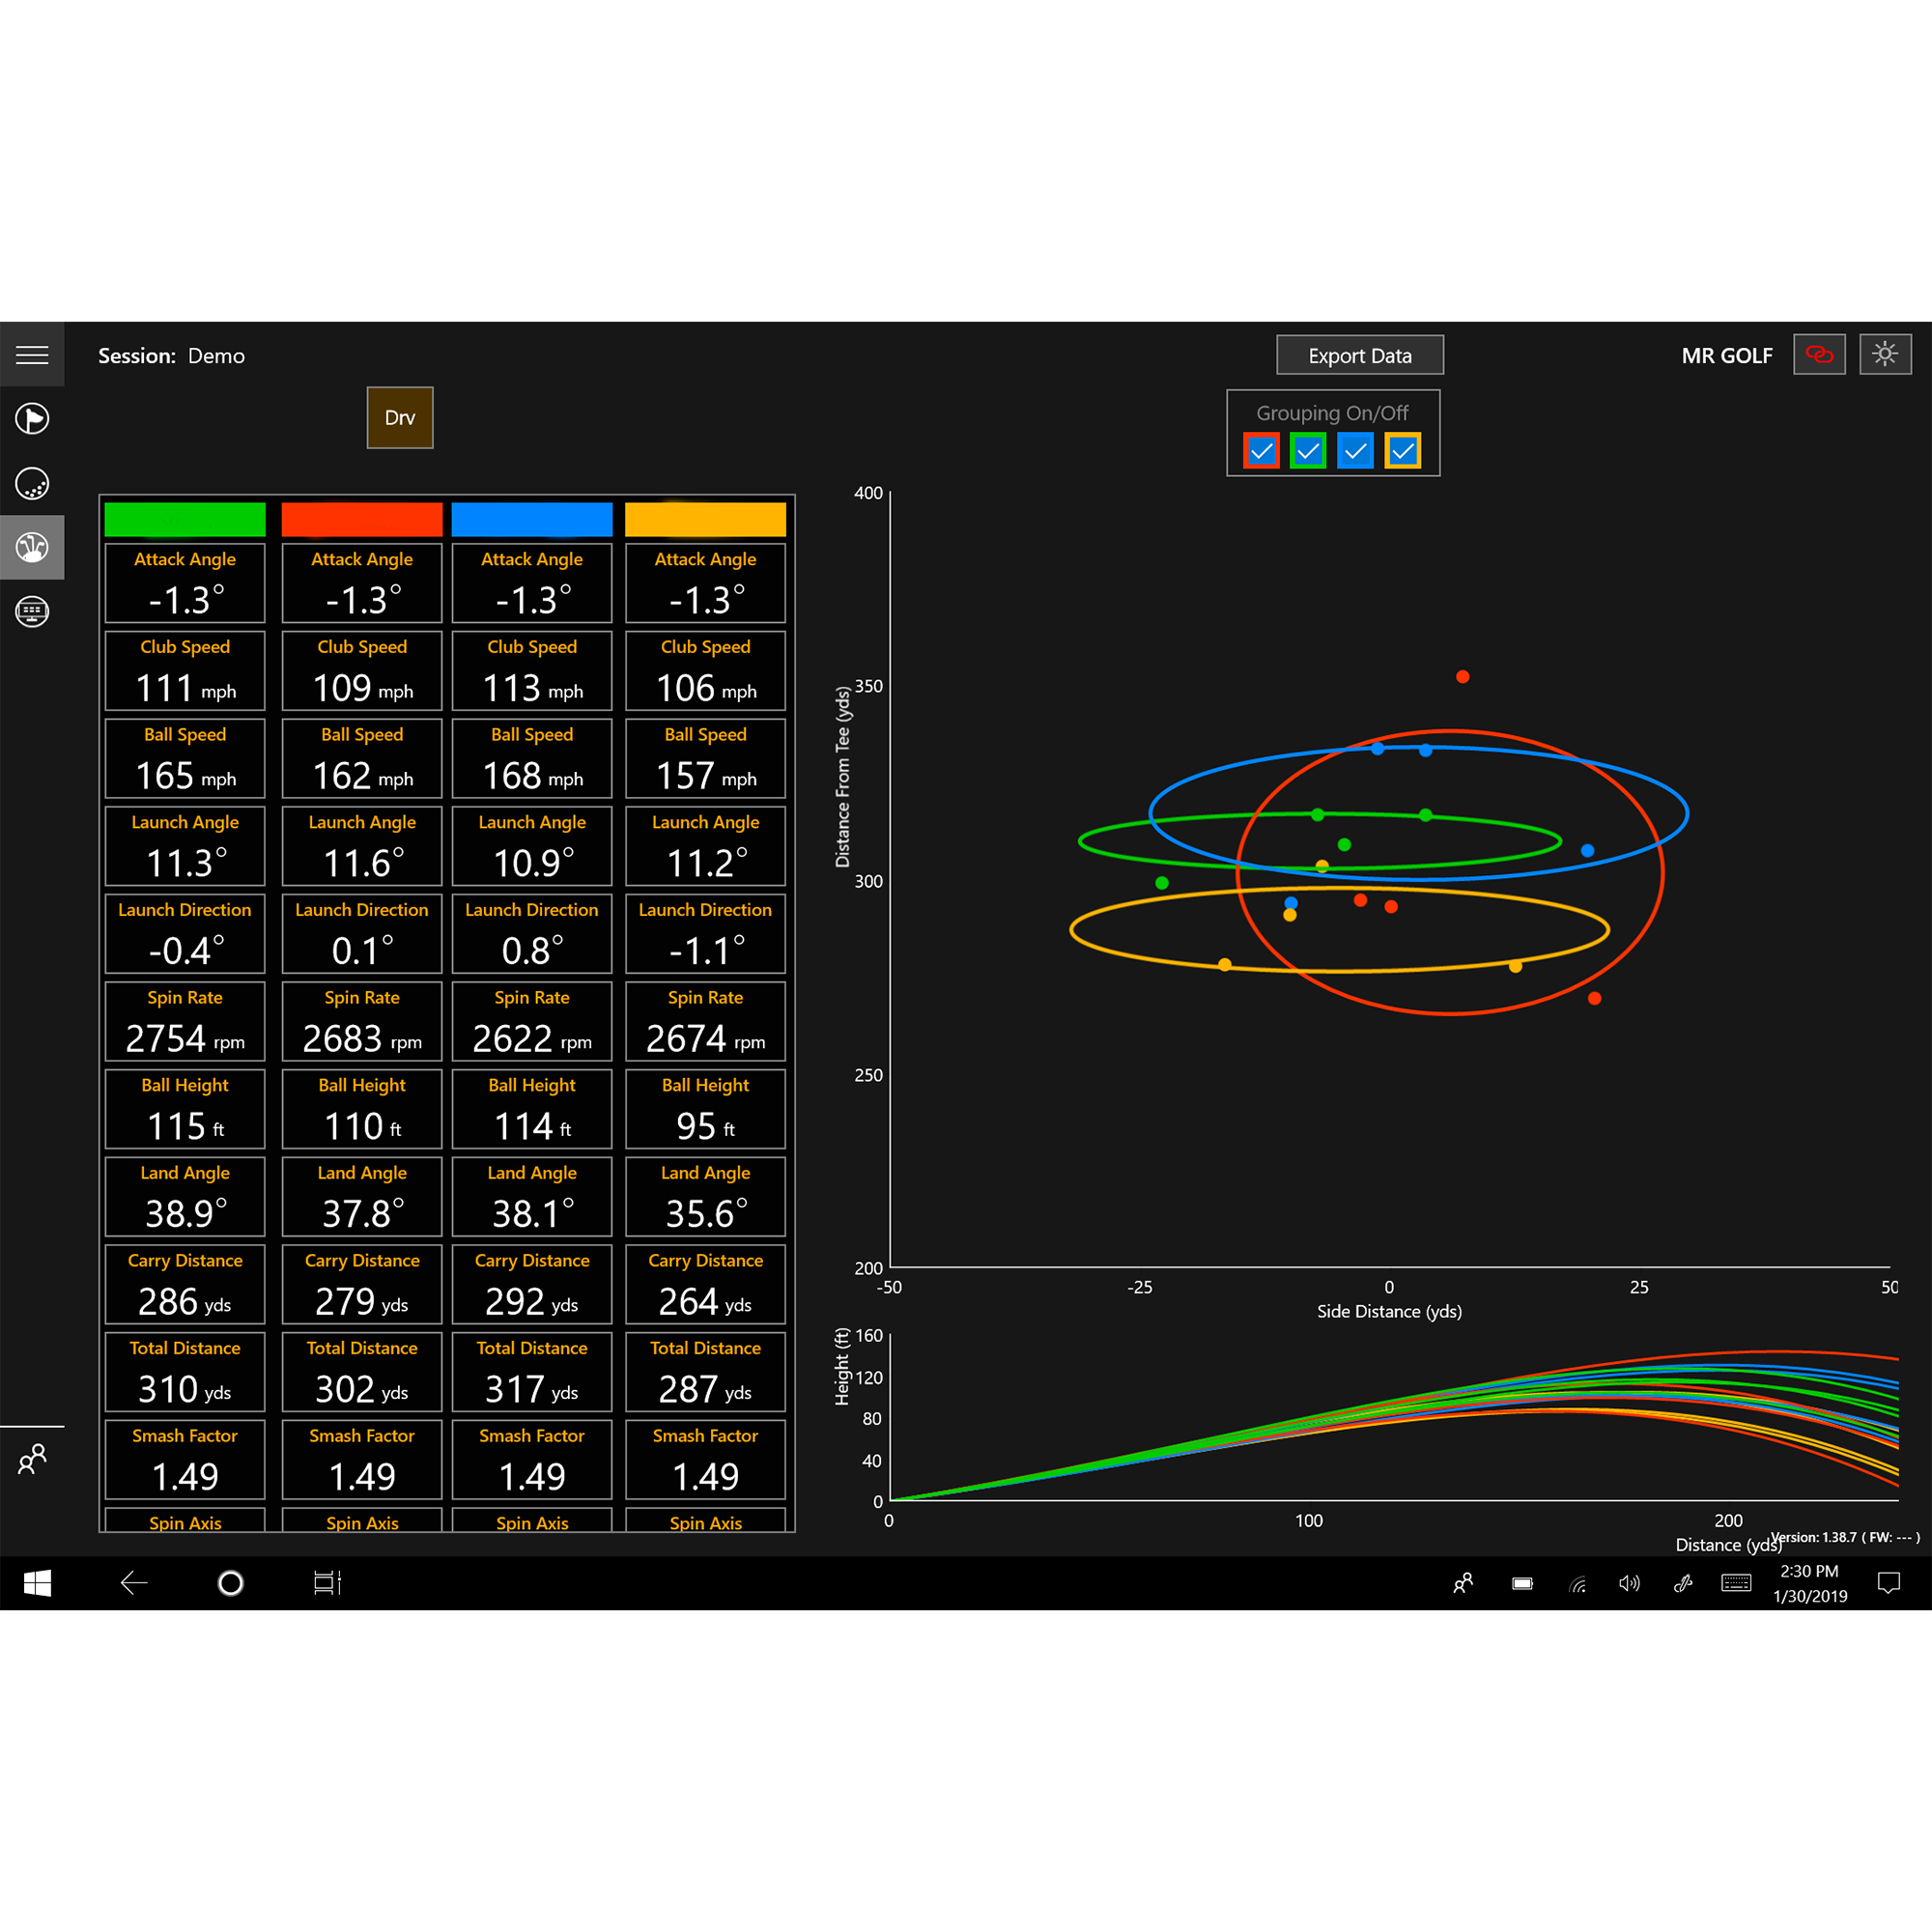1932x1932 pixels.
Task: Click the MR GOLF account name
Action: click(x=1727, y=355)
